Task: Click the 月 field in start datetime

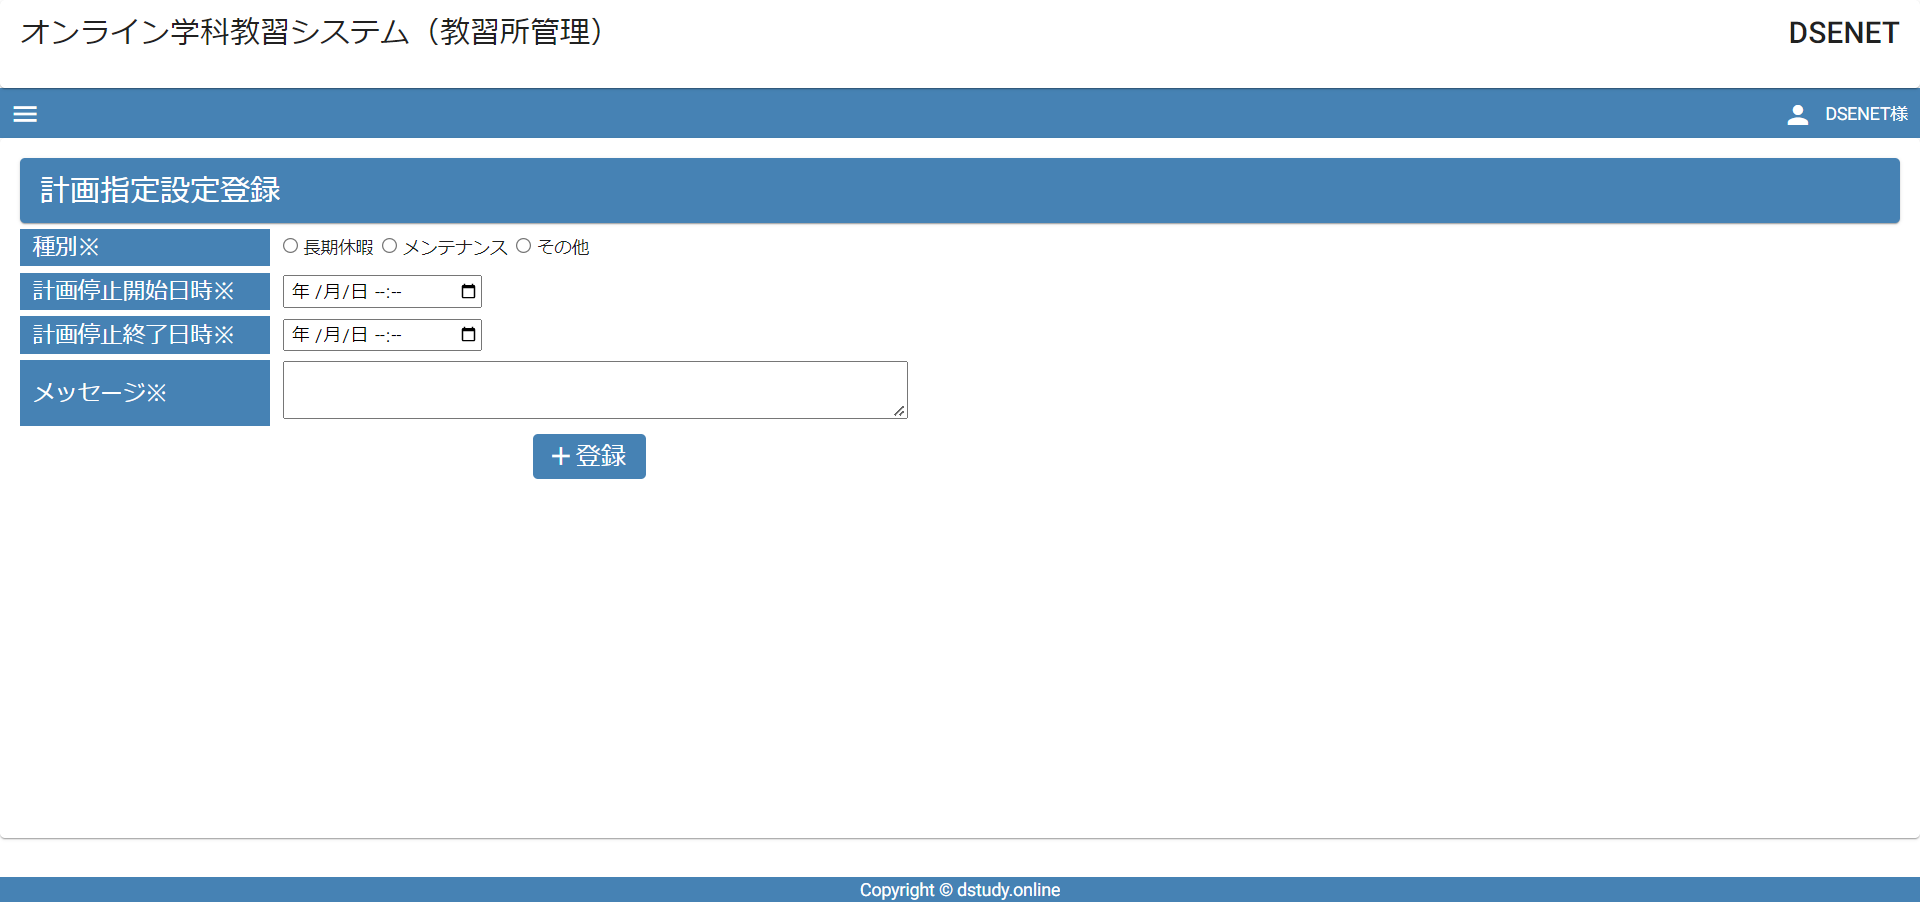Action: (332, 292)
